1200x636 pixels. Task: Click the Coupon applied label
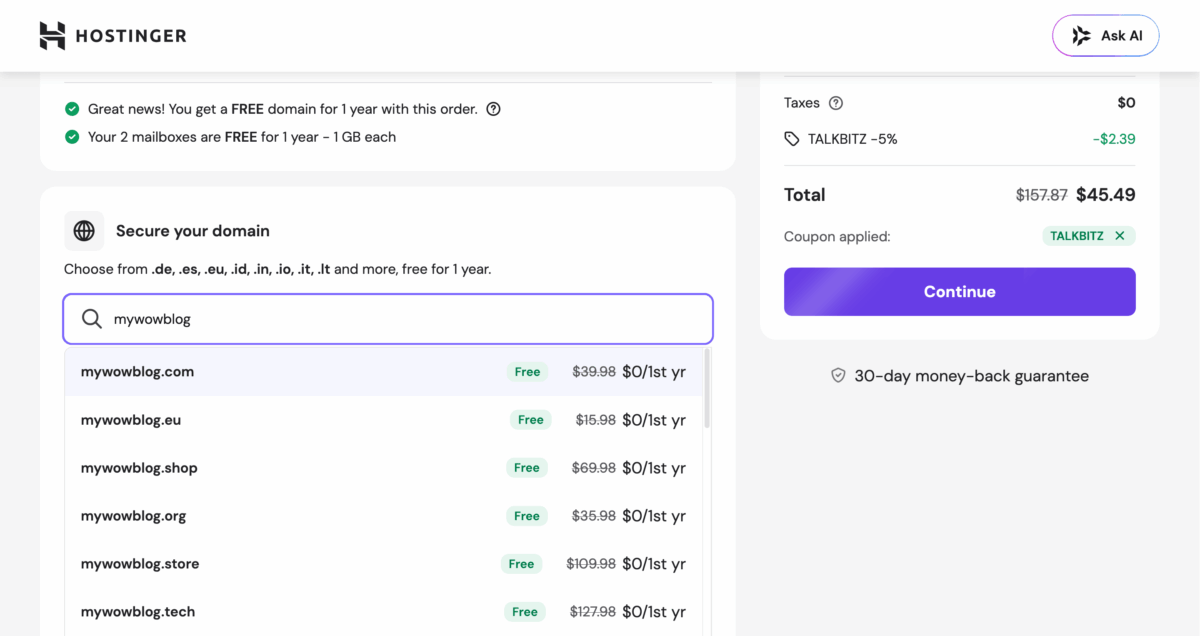pyautogui.click(x=837, y=237)
